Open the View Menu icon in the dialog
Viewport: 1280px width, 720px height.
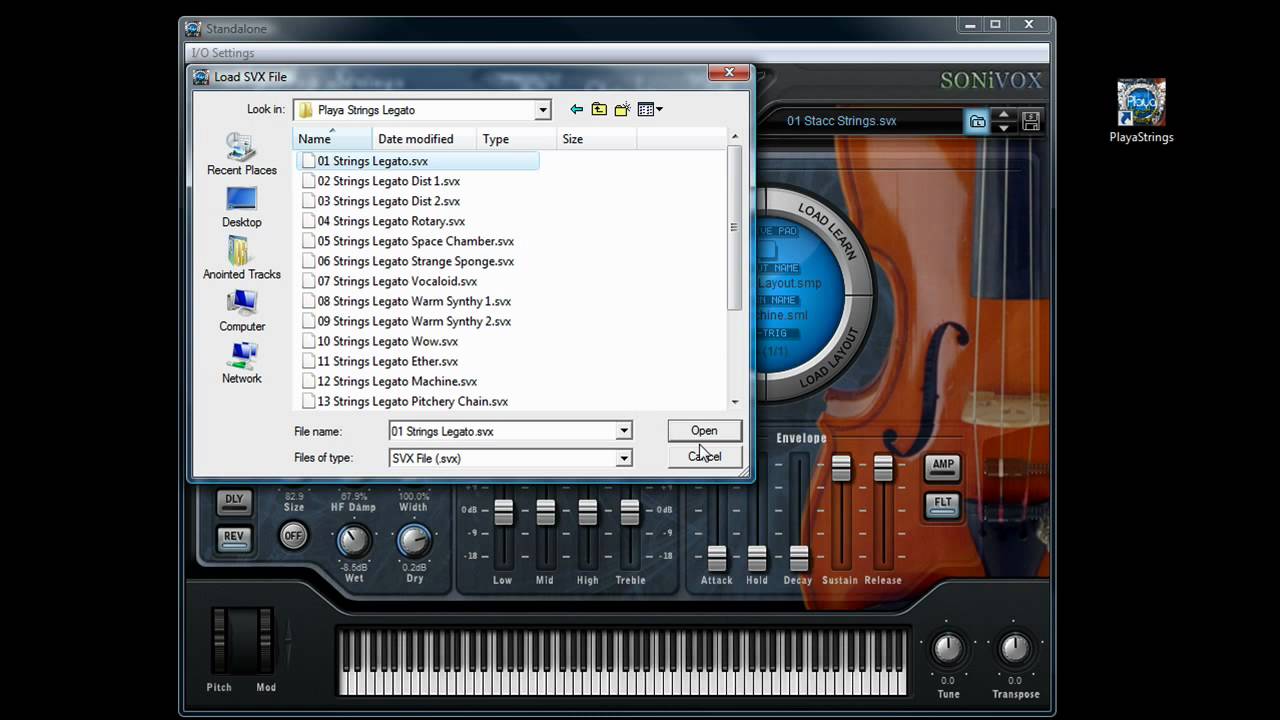tap(650, 110)
